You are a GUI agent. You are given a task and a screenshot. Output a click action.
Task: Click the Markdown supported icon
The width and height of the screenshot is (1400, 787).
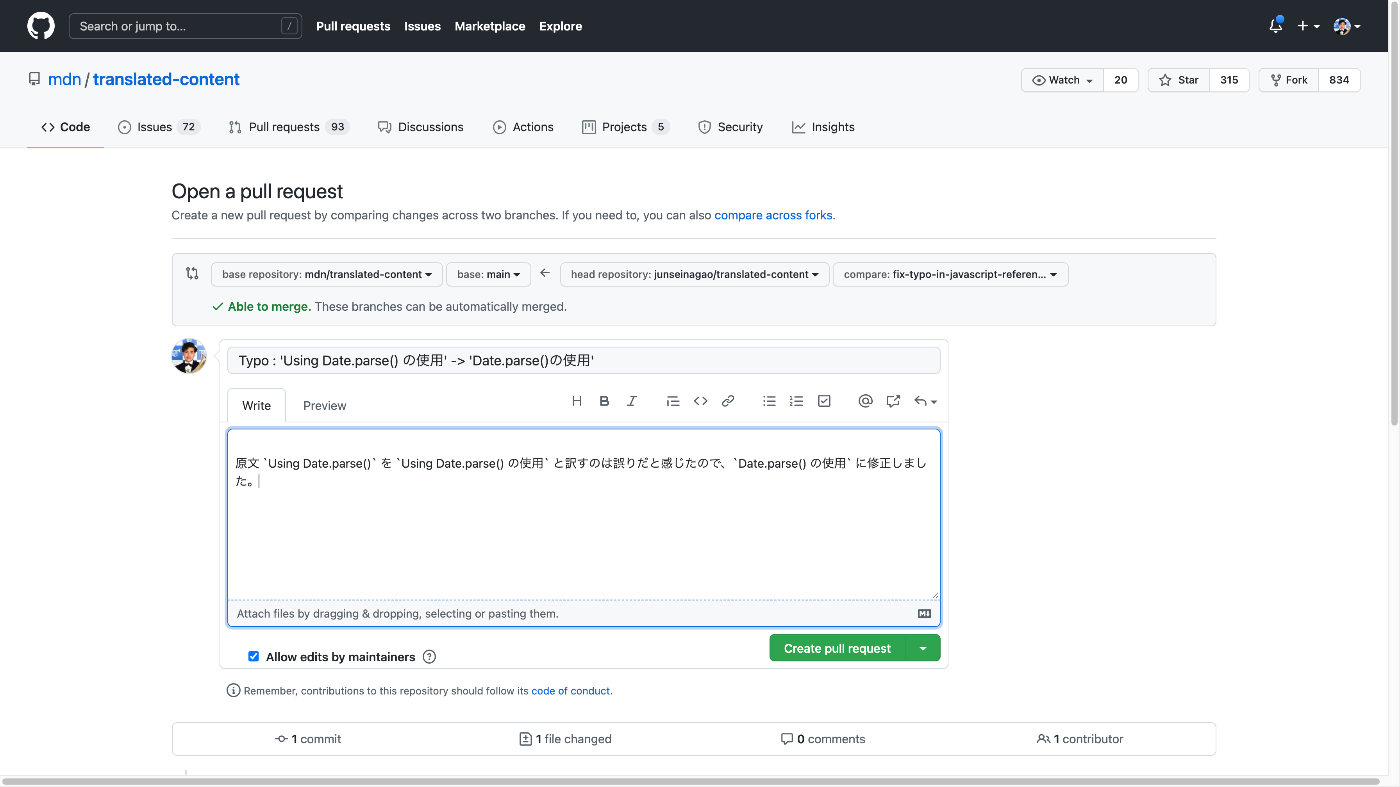924,614
